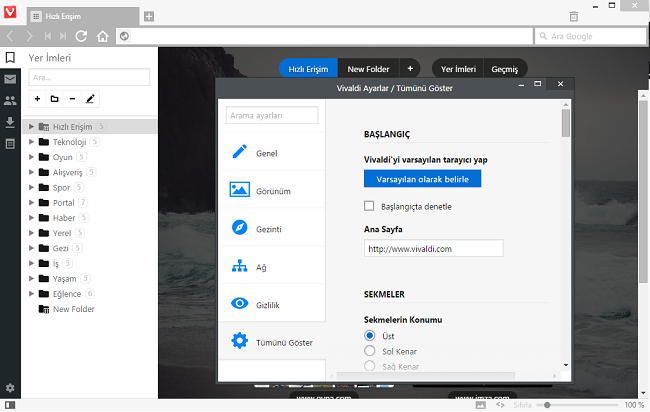The height and width of the screenshot is (412, 650).
Task: Open closed tabs trash icon
Action: pos(573,16)
